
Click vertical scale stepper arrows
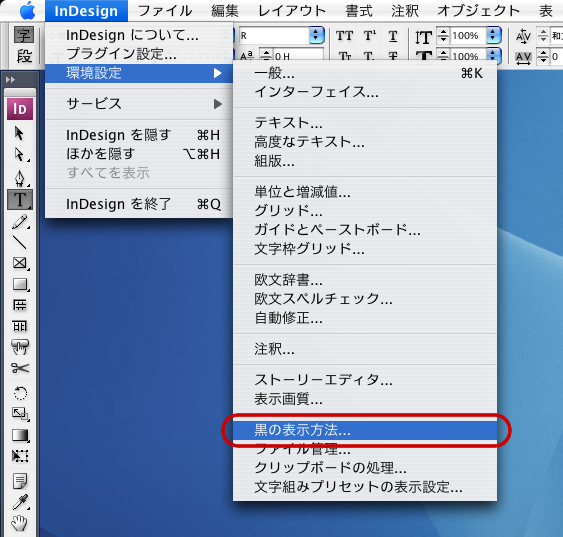click(x=443, y=36)
